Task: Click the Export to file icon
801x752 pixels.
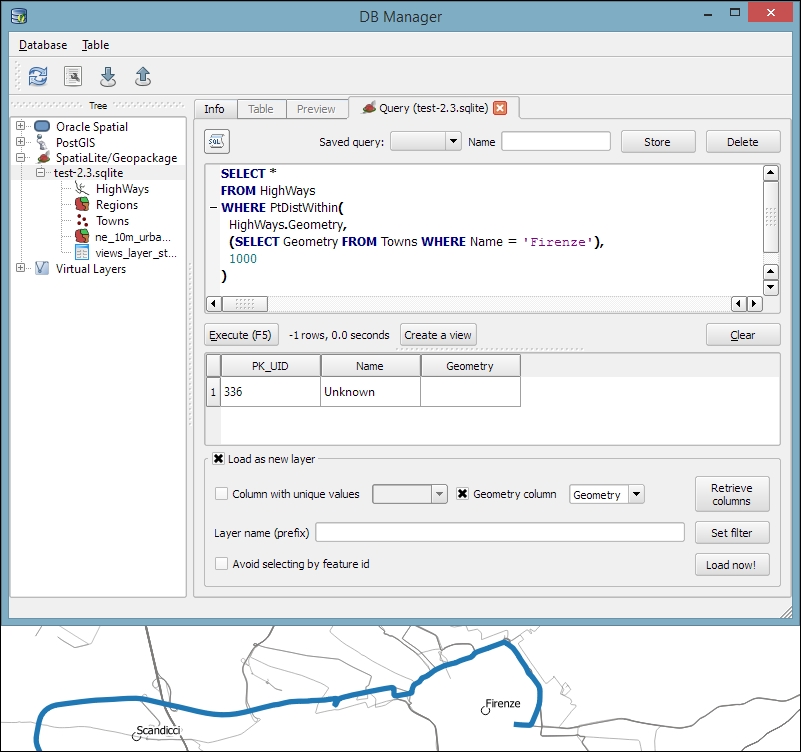Action: (143, 76)
